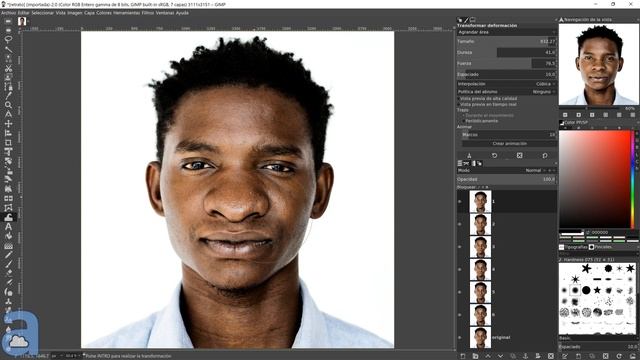The height and width of the screenshot is (360, 640).
Task: Select the Free Select lasso tool
Action: pos(8,40)
